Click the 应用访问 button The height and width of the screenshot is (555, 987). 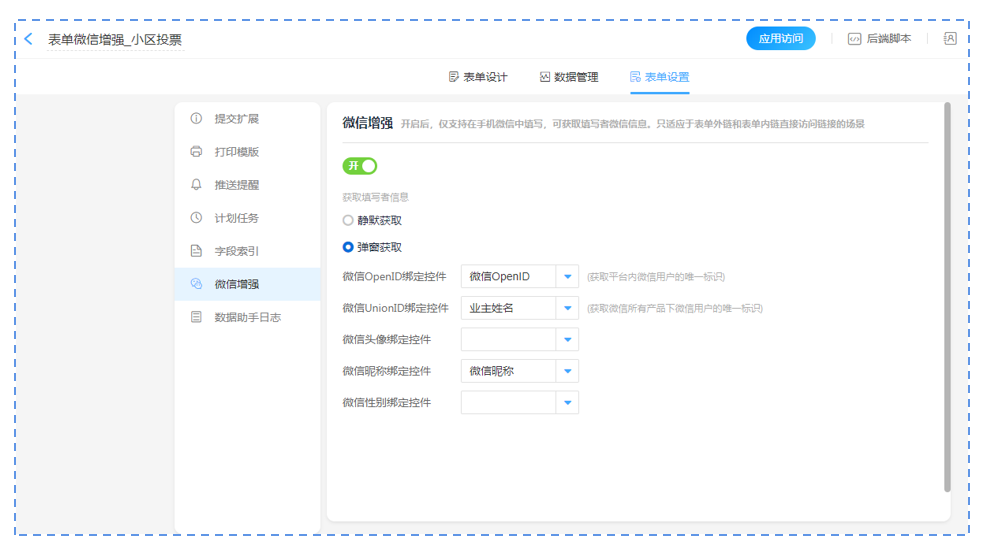[780, 39]
